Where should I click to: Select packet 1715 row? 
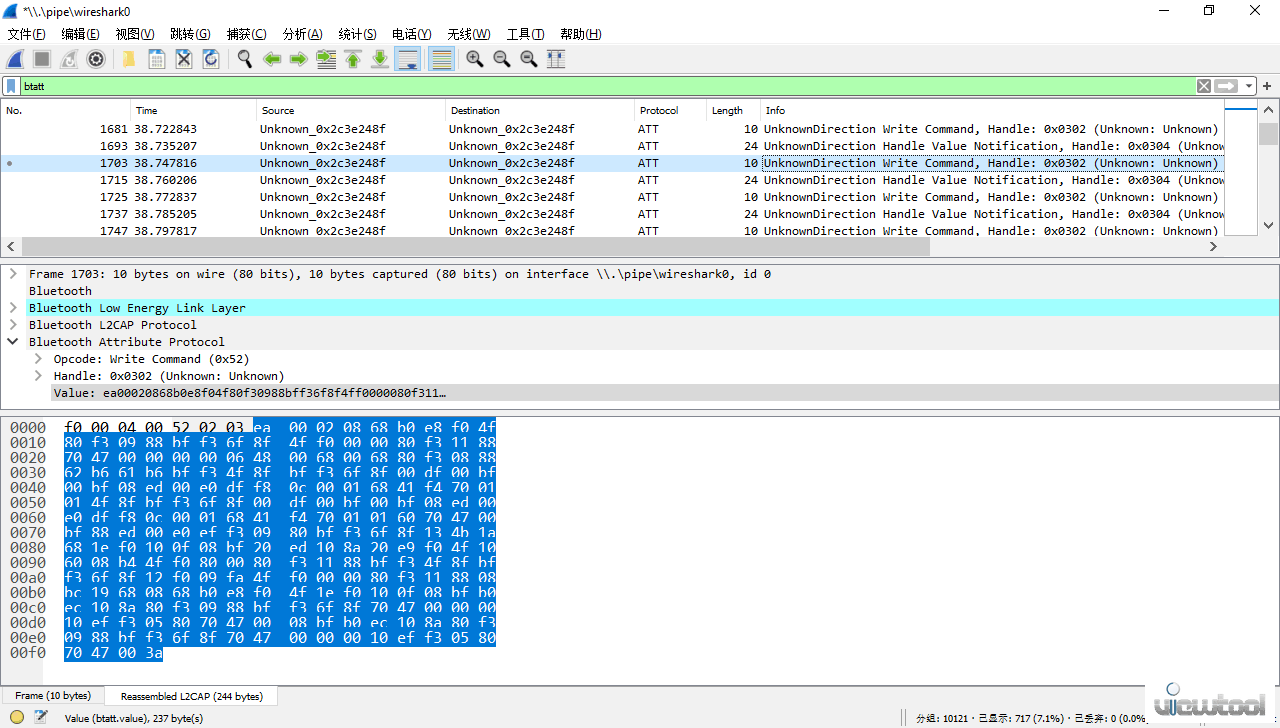pos(613,180)
